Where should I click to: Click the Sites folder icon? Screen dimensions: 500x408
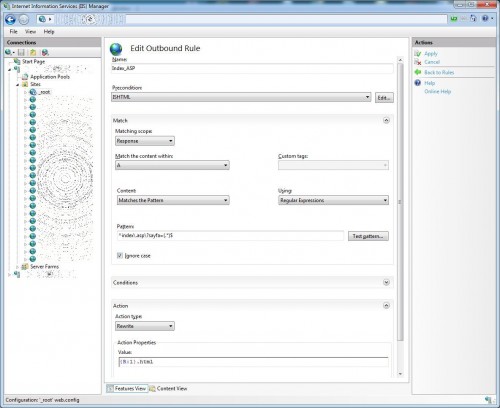click(x=25, y=84)
